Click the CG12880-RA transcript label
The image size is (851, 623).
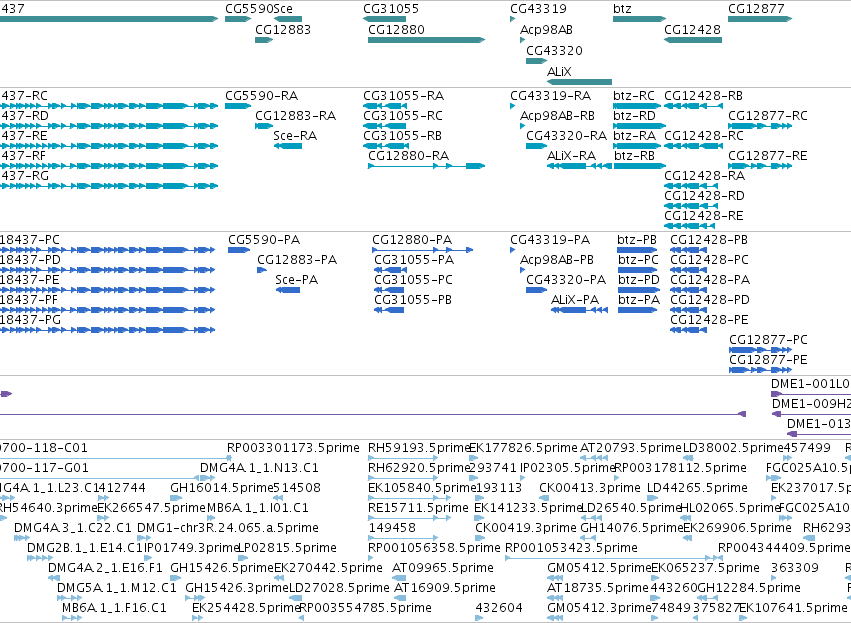coord(408,156)
